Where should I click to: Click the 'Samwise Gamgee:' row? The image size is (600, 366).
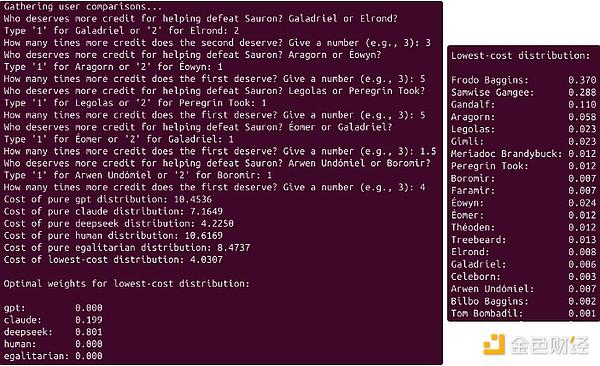coord(523,92)
